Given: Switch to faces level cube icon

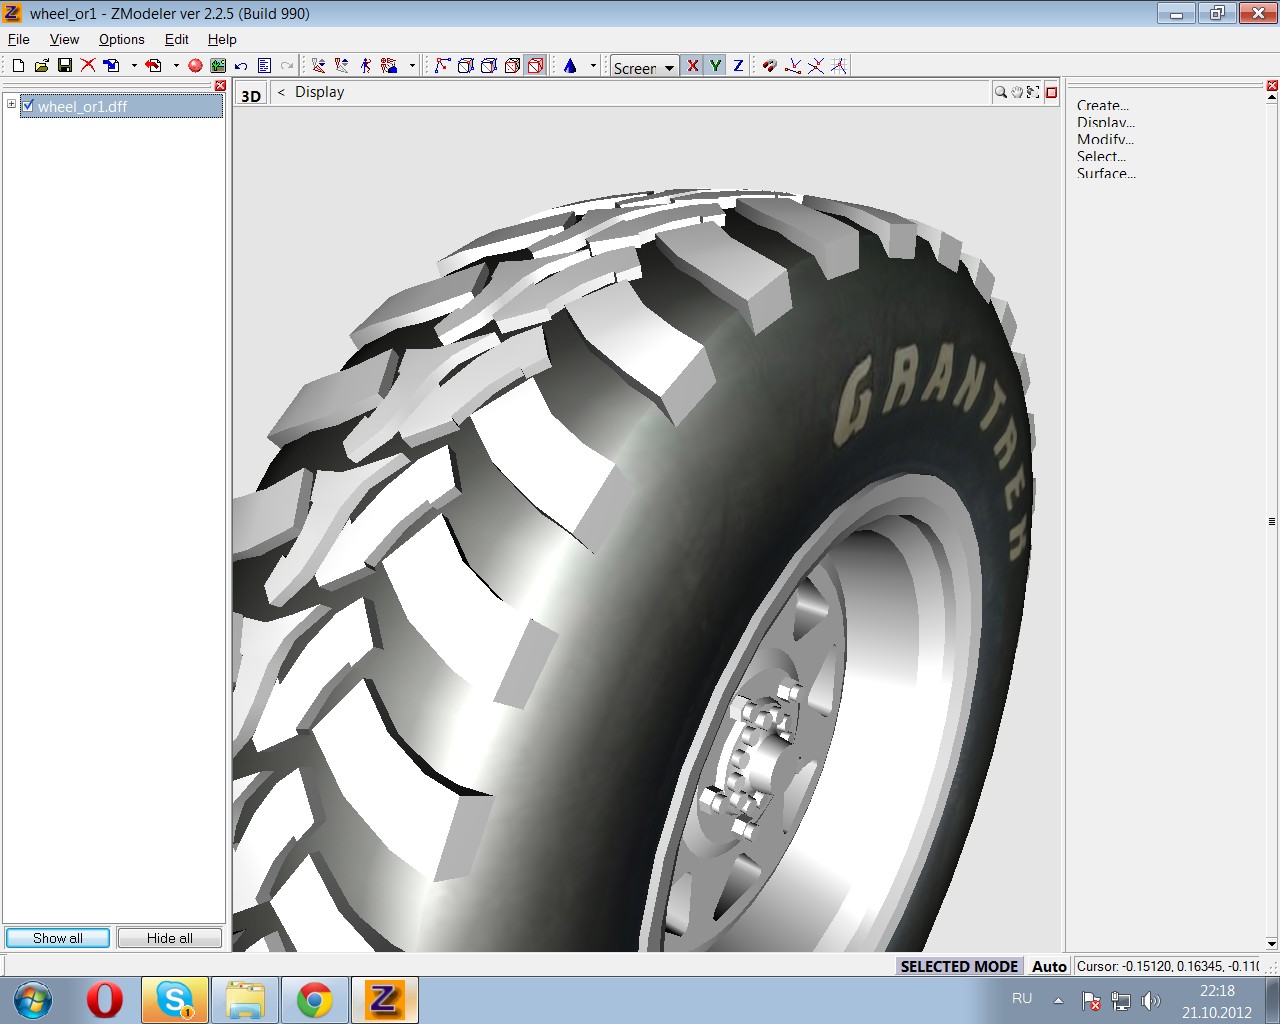Looking at the screenshot, I should point(489,66).
